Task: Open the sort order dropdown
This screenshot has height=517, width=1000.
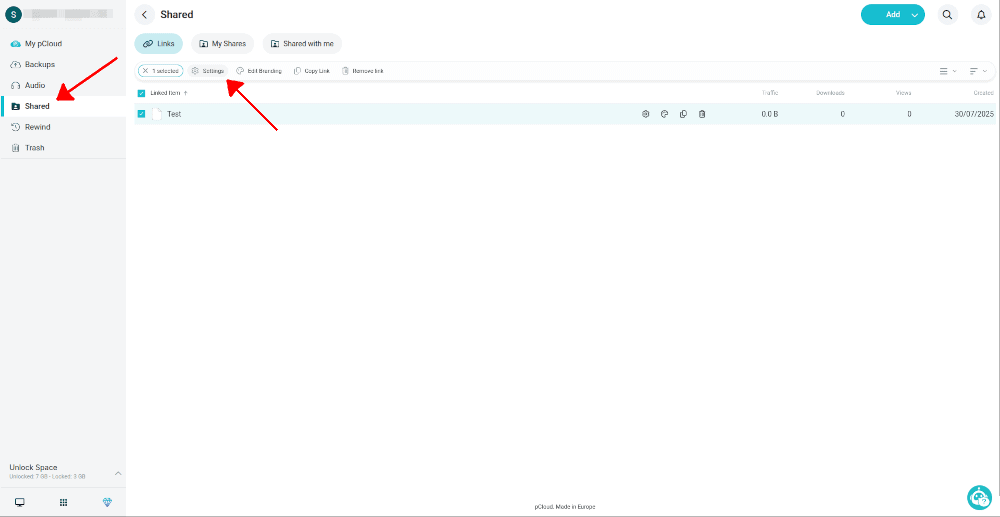Action: (x=978, y=71)
